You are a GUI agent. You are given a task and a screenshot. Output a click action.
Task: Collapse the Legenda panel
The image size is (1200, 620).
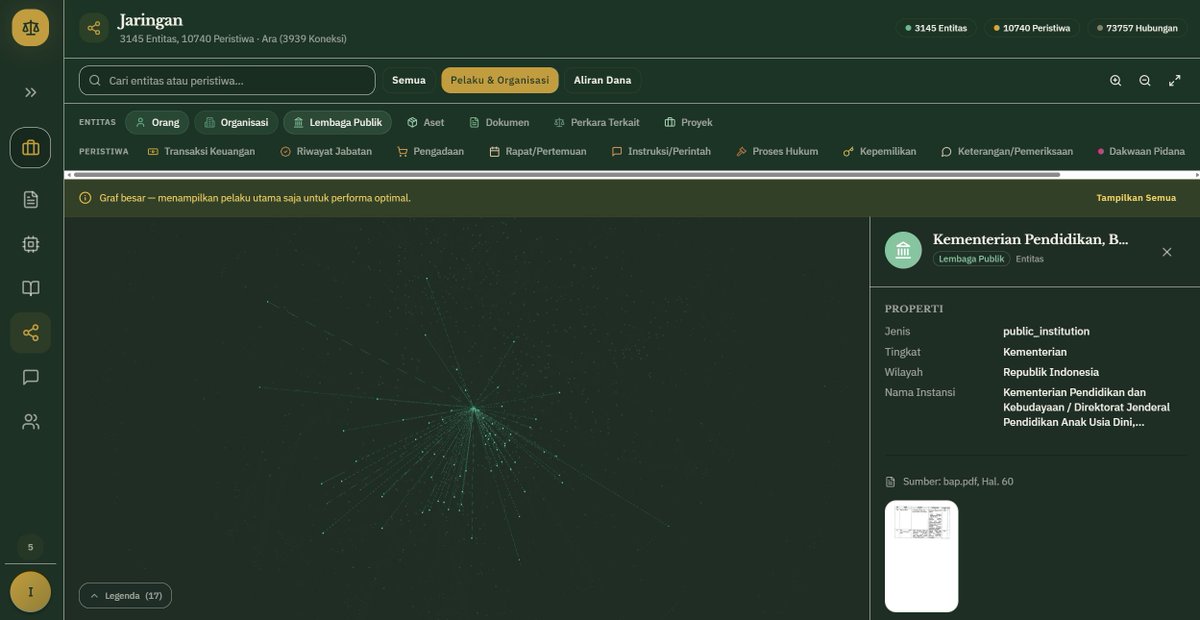coord(125,594)
